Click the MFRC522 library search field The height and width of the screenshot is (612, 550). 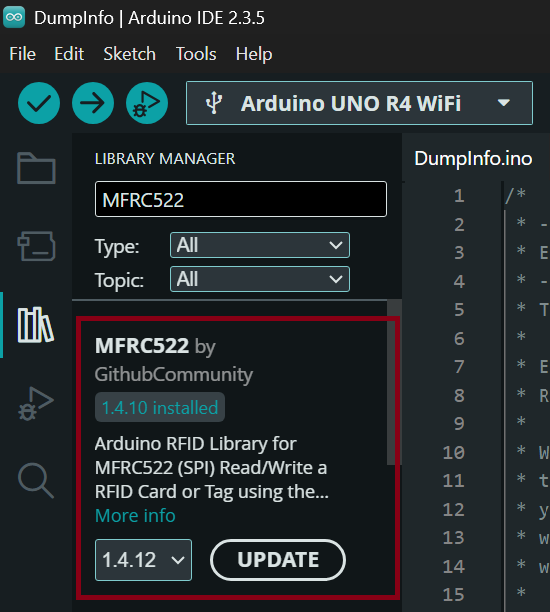pos(241,199)
